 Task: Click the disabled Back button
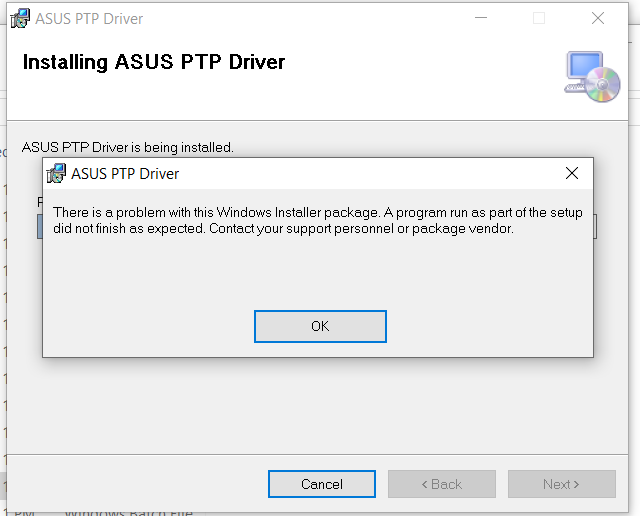coord(442,484)
